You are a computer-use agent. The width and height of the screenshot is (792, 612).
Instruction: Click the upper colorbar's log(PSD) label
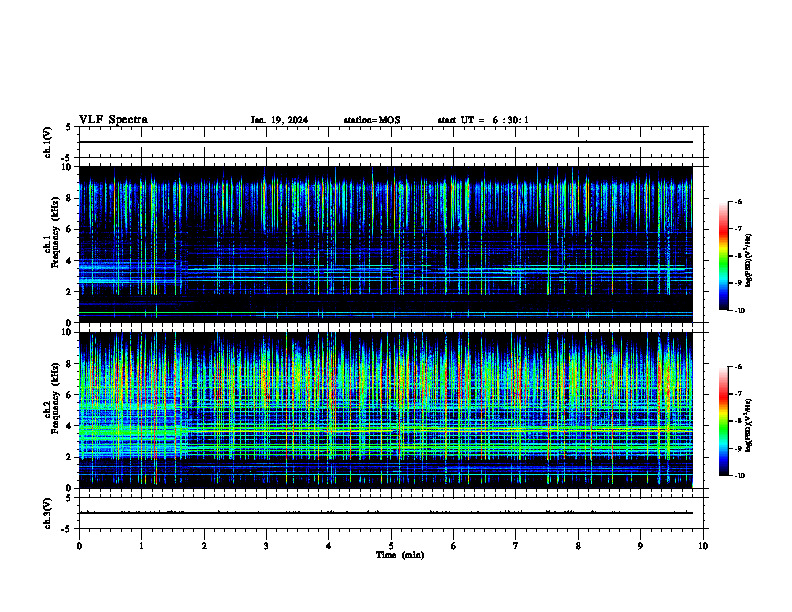click(x=749, y=261)
